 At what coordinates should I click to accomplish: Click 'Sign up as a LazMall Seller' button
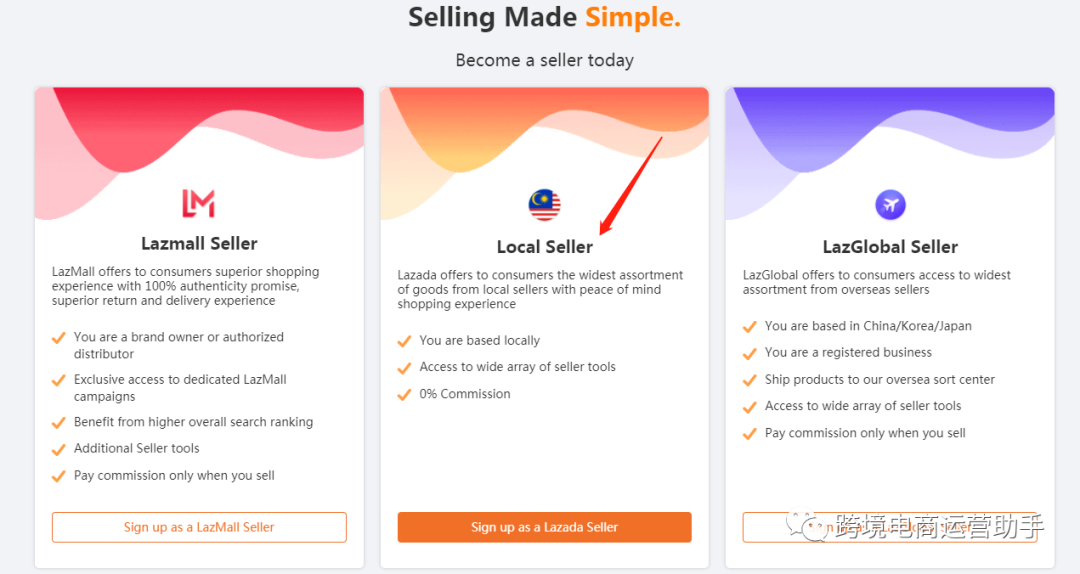pyautogui.click(x=199, y=527)
